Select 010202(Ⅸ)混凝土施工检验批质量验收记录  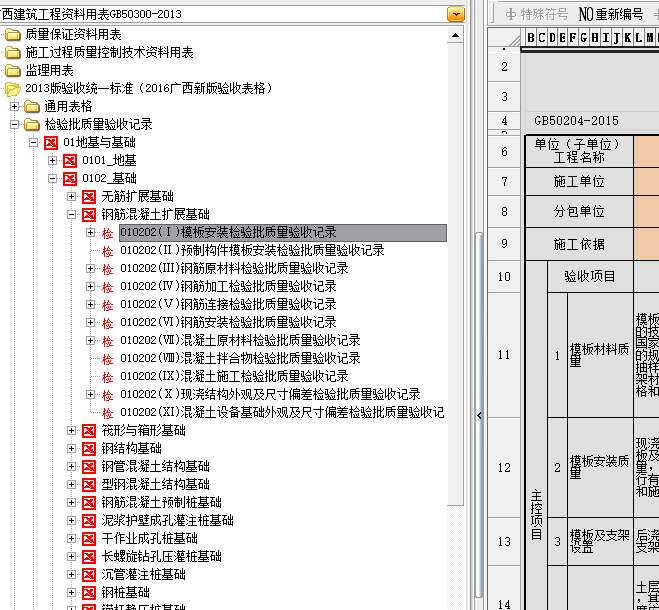[228, 376]
